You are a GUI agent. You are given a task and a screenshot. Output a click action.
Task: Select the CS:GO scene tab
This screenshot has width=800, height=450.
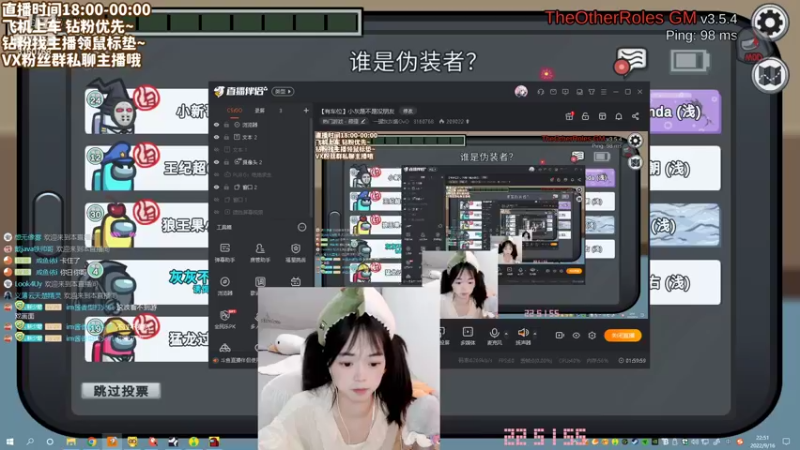click(234, 110)
